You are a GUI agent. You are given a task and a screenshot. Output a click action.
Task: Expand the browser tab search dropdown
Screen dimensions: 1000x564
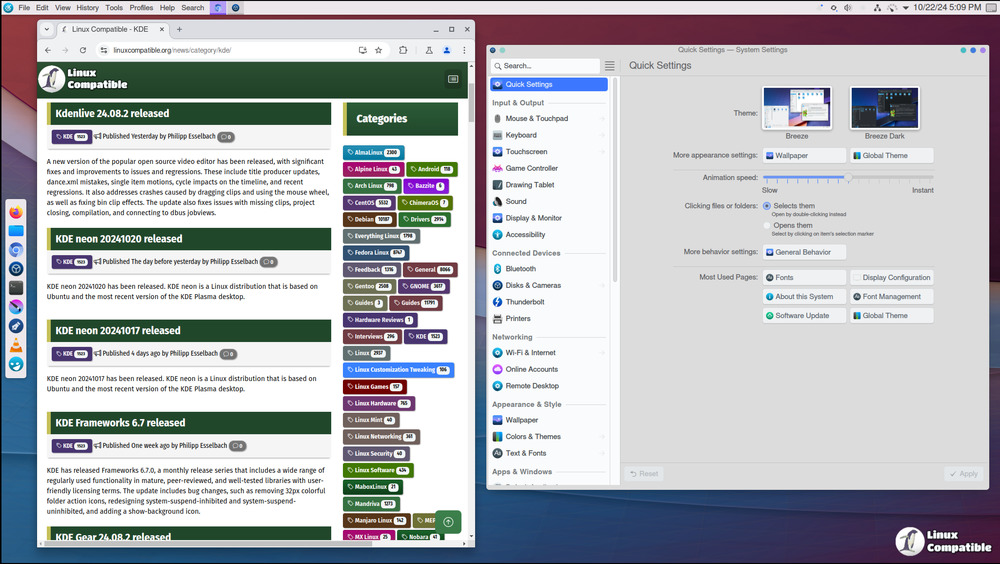47,29
